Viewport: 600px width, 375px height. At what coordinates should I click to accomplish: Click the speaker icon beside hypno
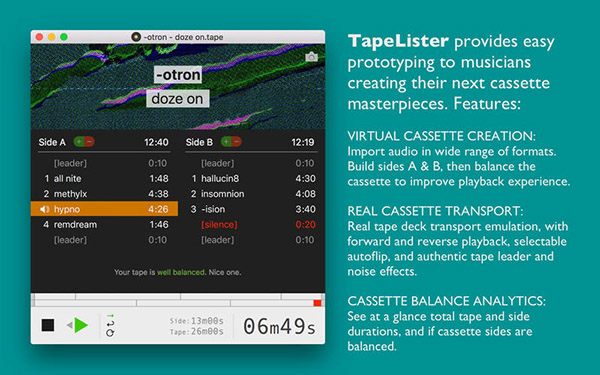coord(45,209)
